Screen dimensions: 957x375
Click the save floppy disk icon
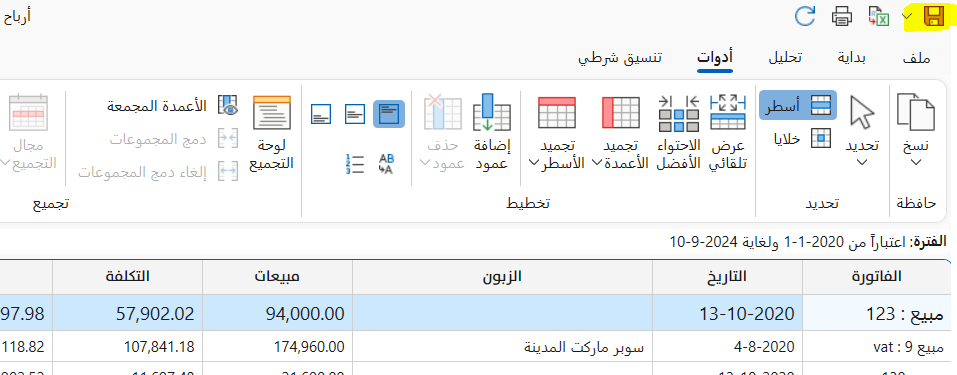coord(933,16)
